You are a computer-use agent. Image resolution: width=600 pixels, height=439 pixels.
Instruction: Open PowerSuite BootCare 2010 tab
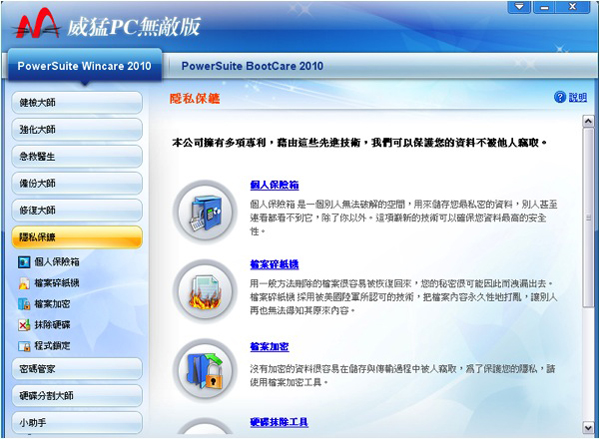click(x=252, y=66)
